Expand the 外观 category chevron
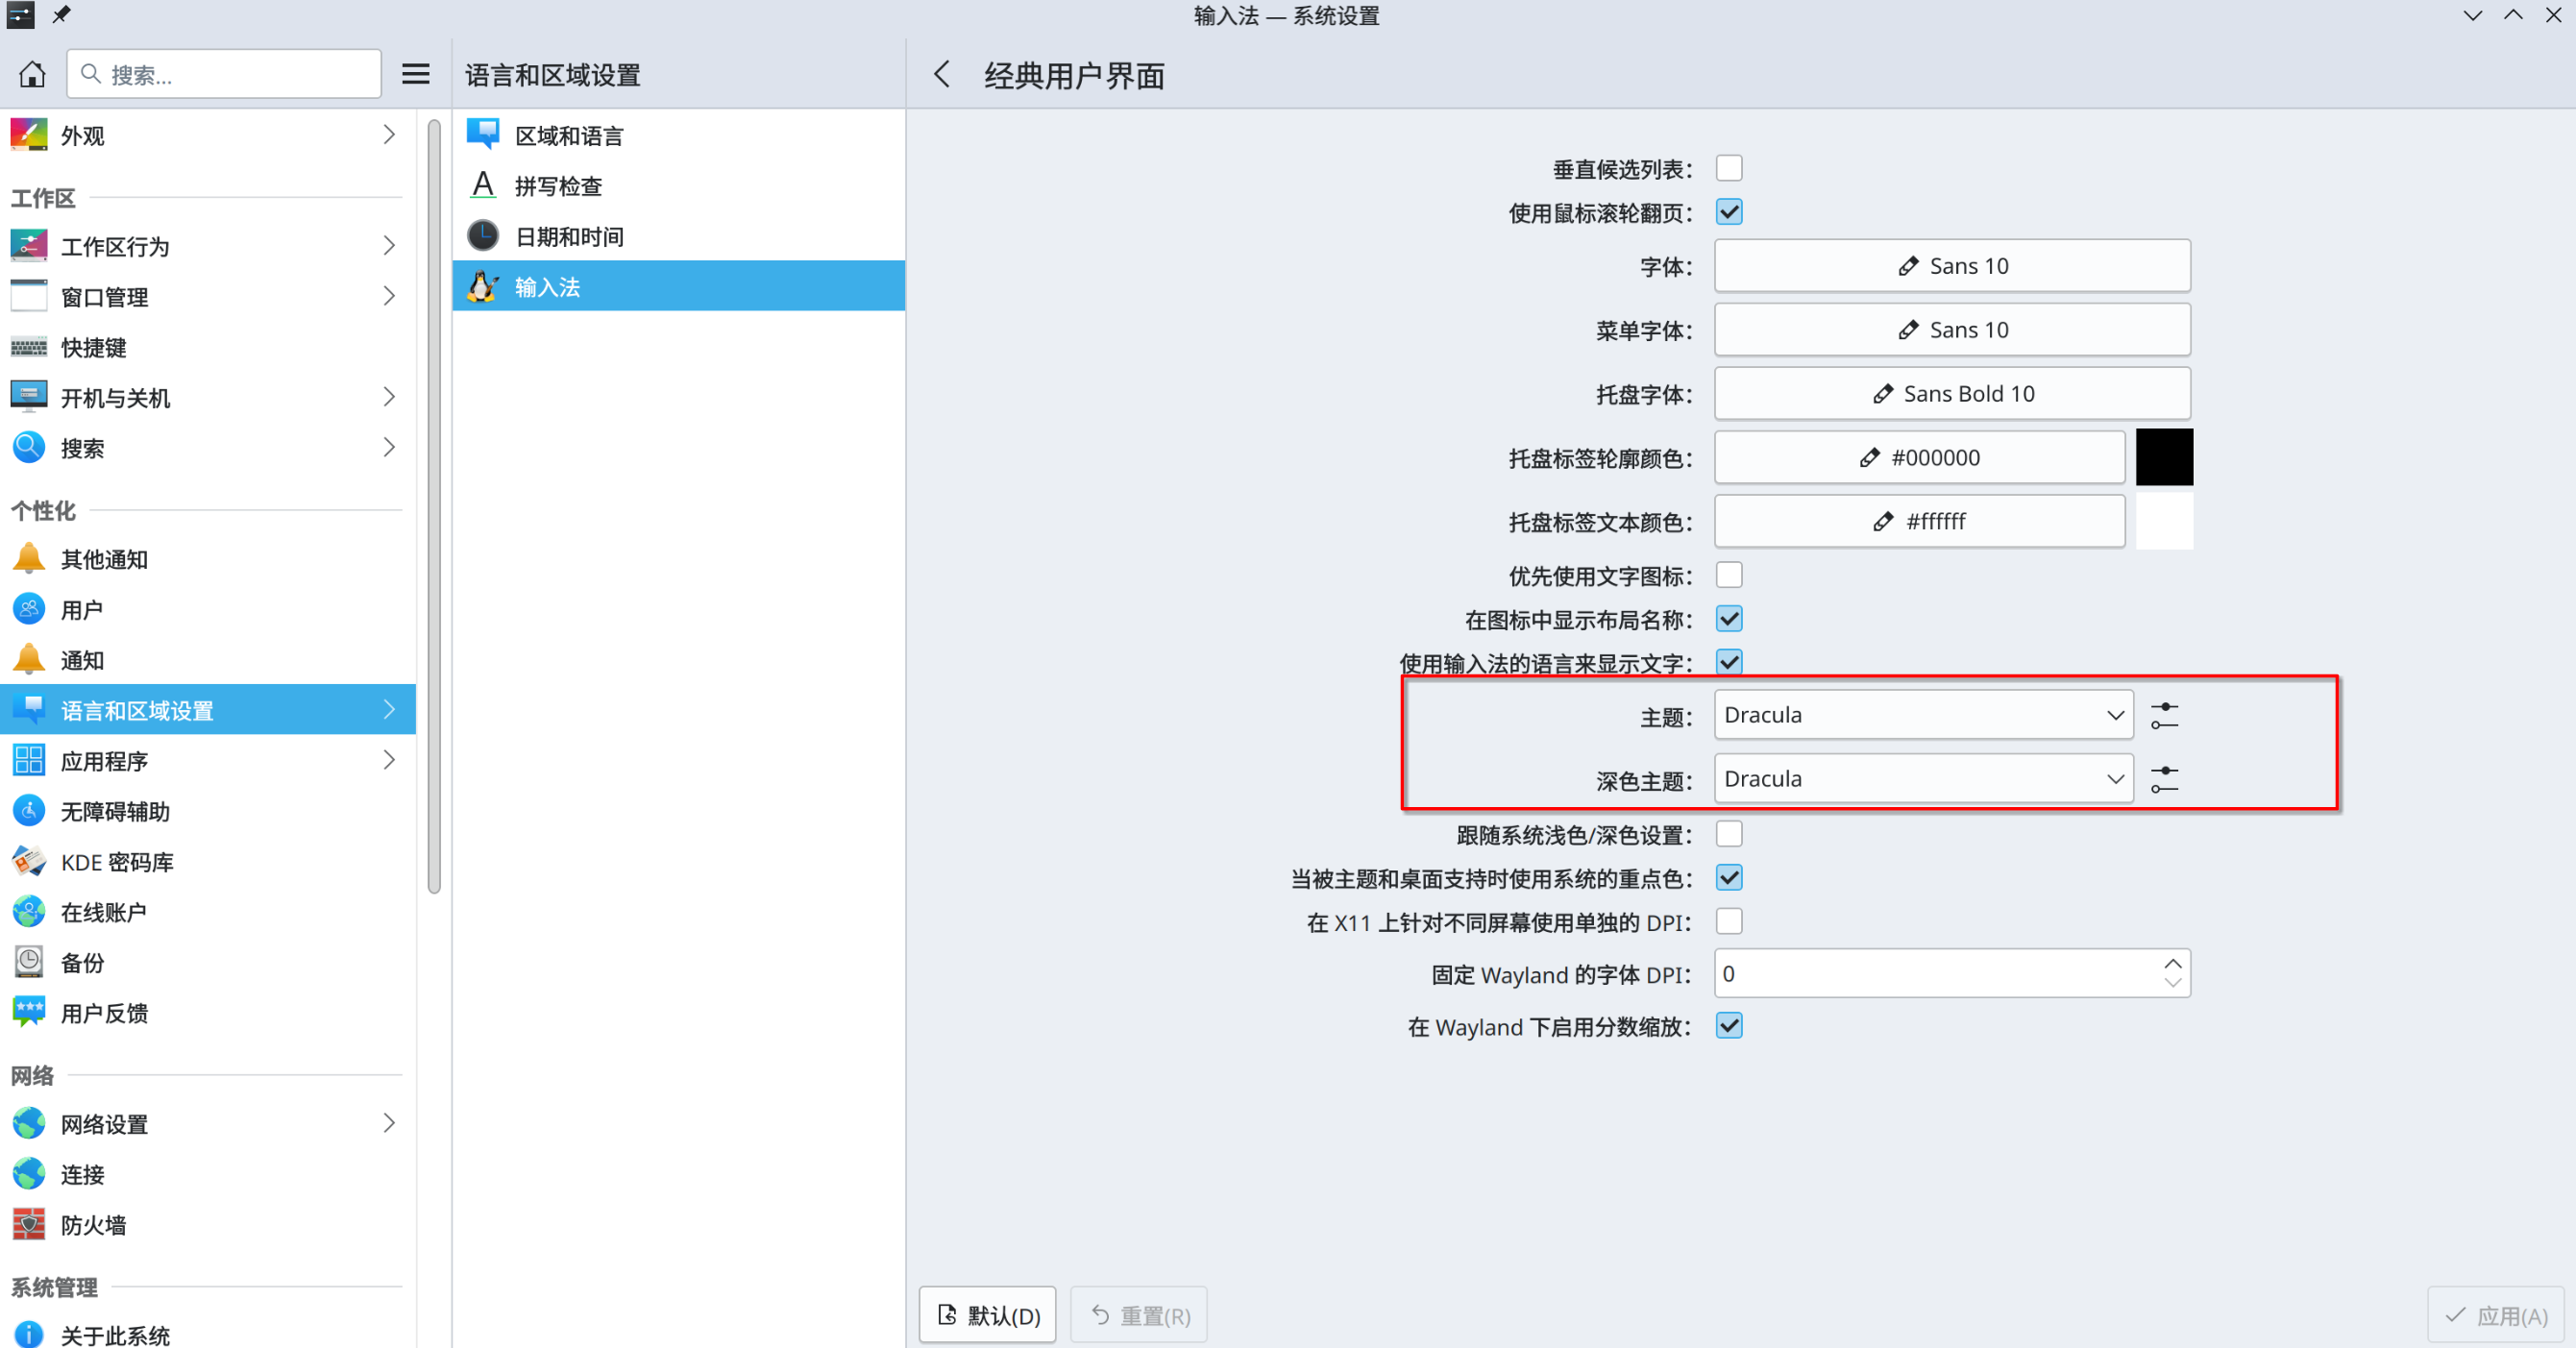 coord(389,135)
